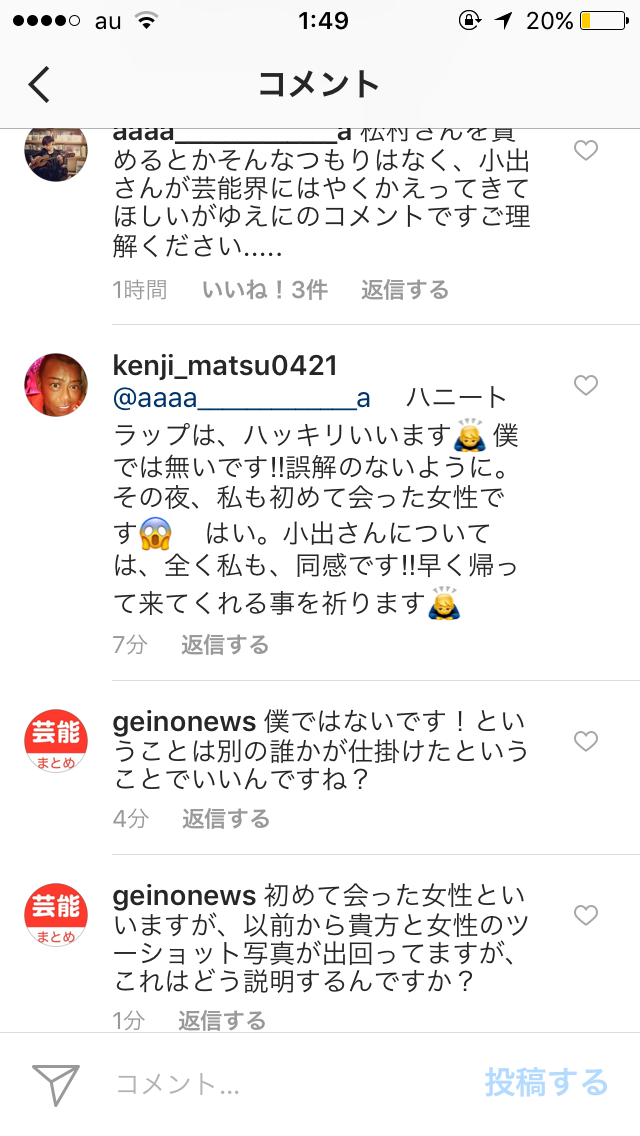Tap 返信する under 4分 geinonews comment

225,819
